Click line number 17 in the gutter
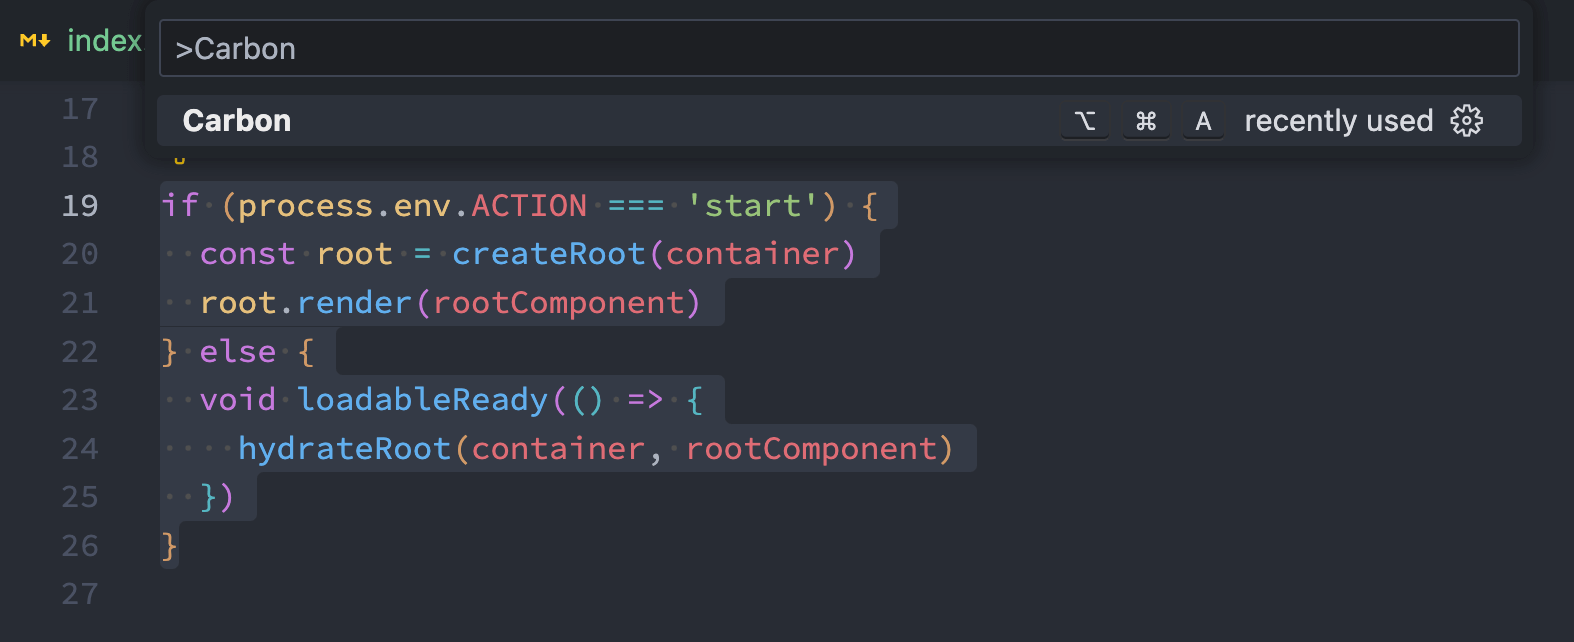Image resolution: width=1574 pixels, height=642 pixels. click(x=80, y=109)
